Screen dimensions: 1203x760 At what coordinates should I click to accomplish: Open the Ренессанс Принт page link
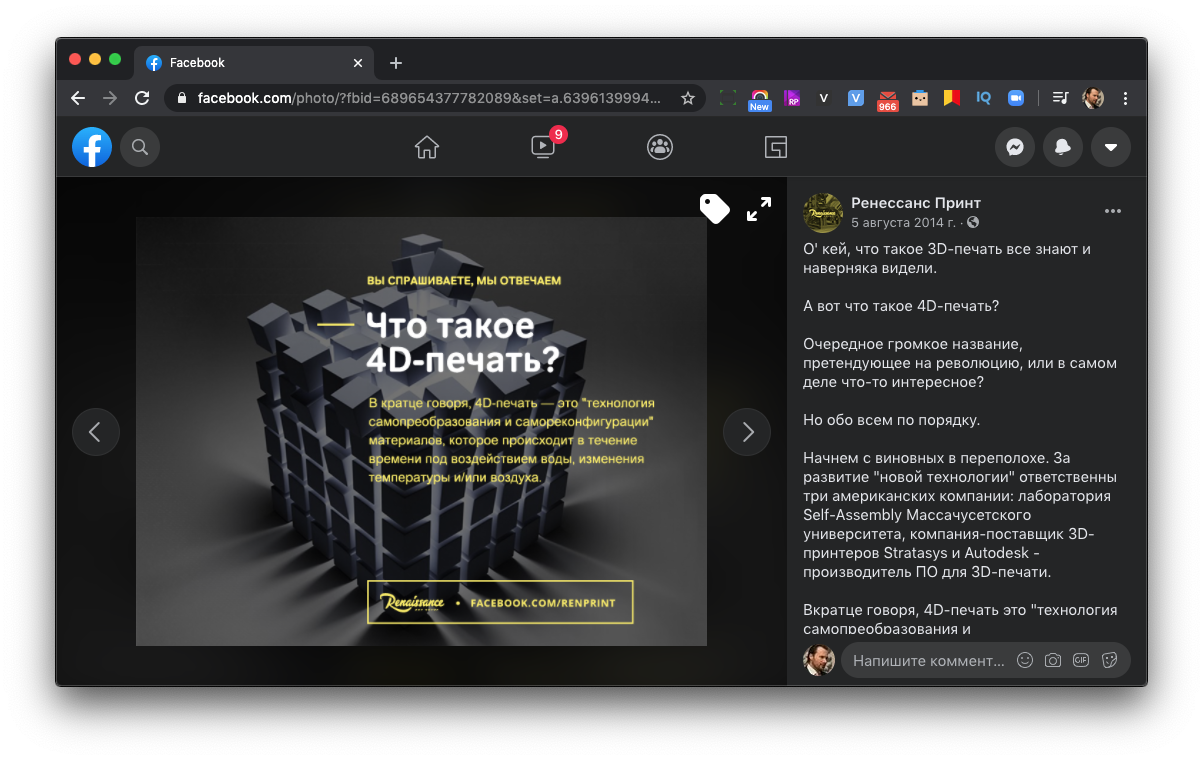(916, 203)
